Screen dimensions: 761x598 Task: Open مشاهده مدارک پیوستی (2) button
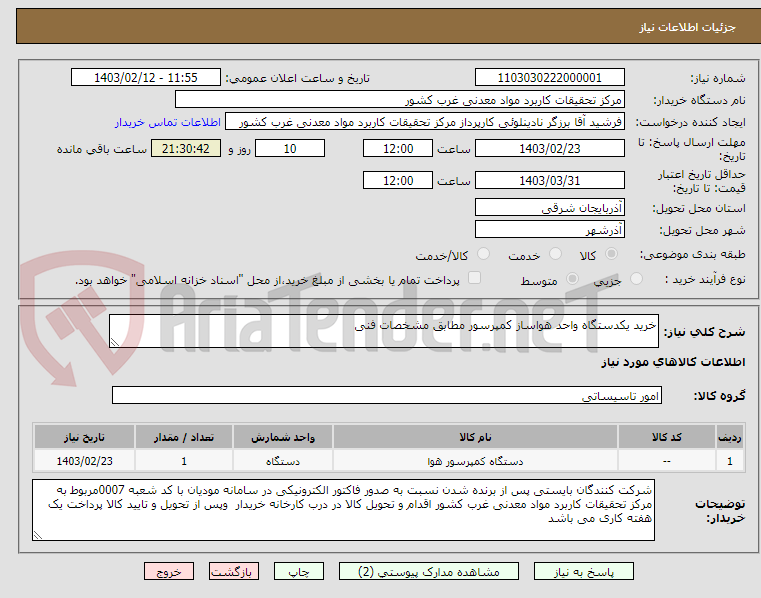(x=429, y=571)
